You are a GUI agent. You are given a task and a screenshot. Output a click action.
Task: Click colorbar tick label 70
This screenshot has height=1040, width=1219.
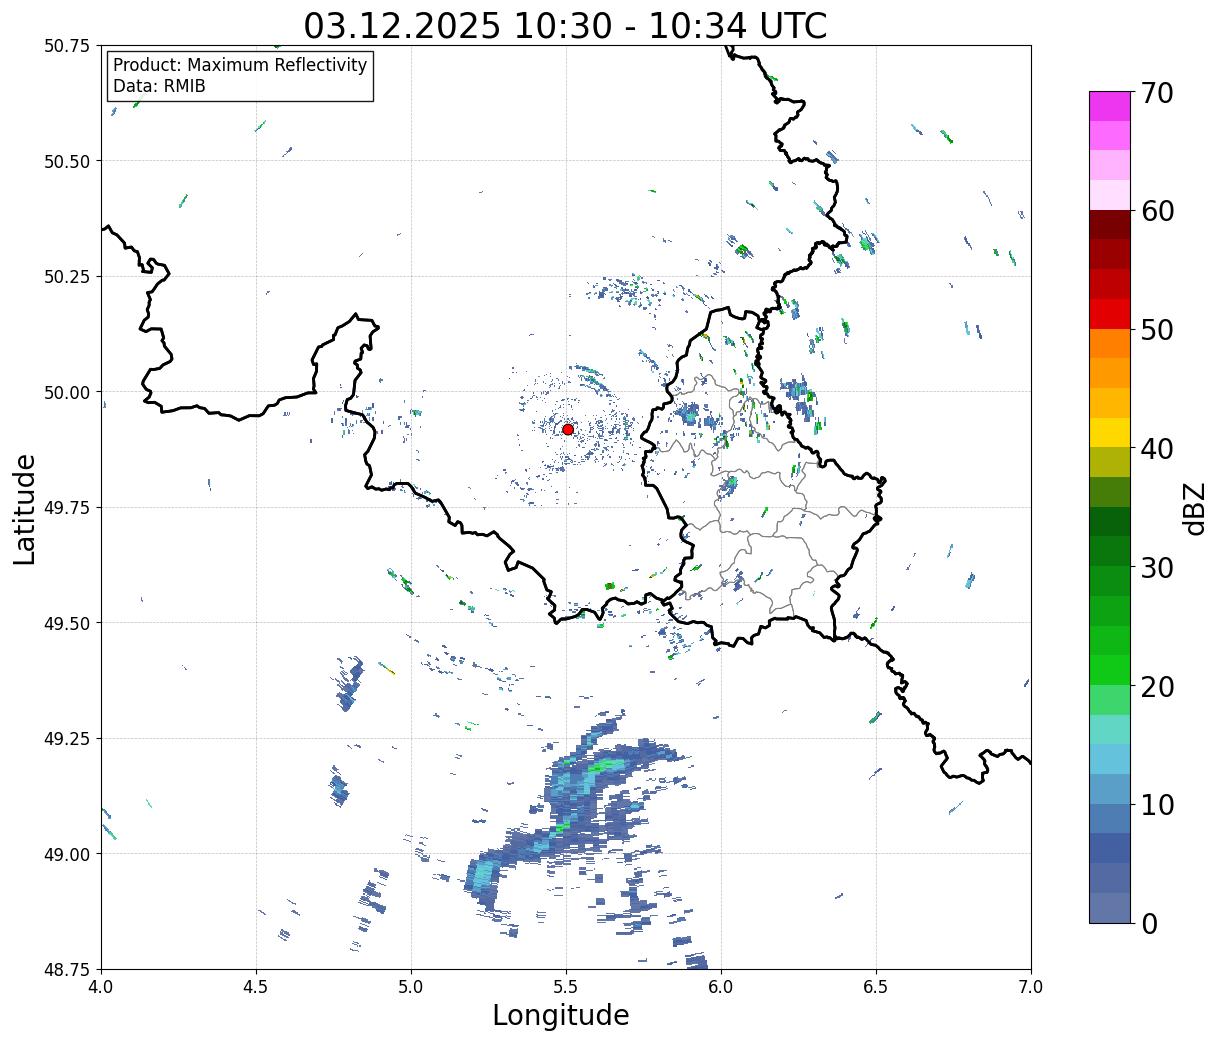point(1157,93)
